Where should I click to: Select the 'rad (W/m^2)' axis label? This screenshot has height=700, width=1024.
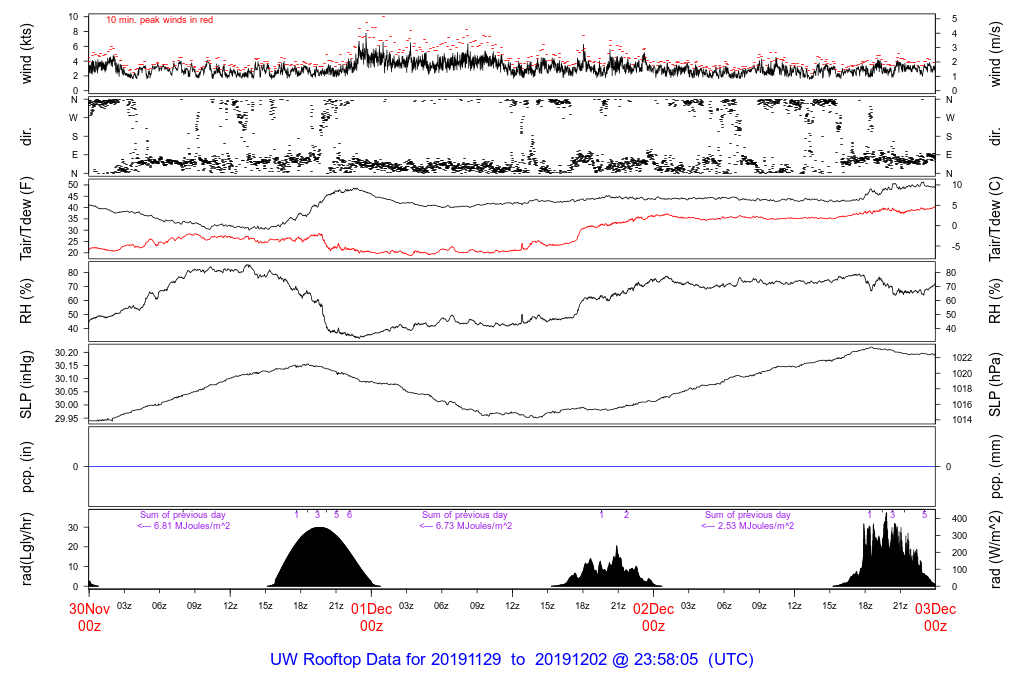[995, 549]
